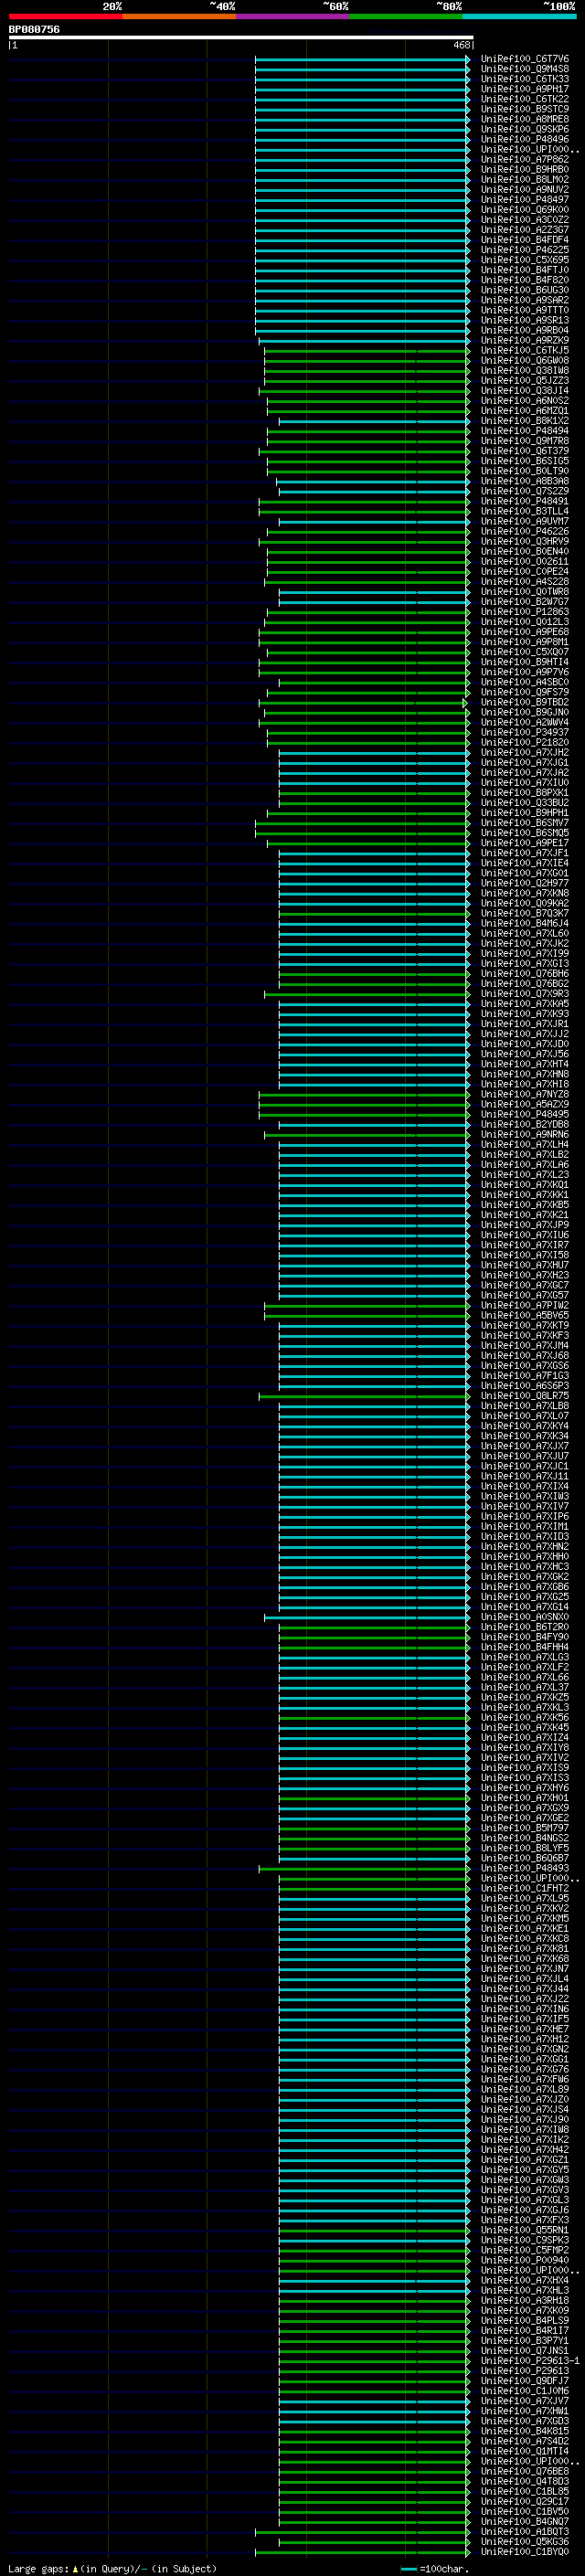The image size is (585, 2576).
Task: Select the UniRef100_P48495 label
Action: point(525,1115)
